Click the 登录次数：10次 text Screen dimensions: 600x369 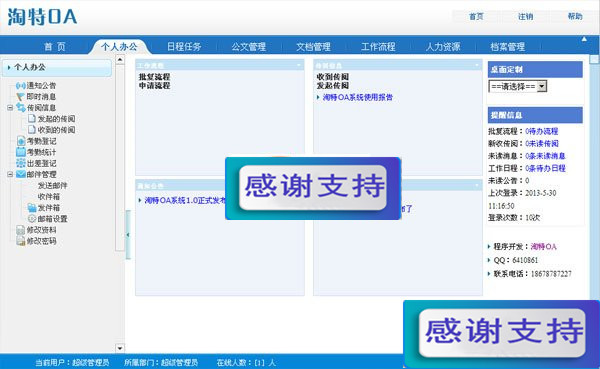pyautogui.click(x=514, y=217)
